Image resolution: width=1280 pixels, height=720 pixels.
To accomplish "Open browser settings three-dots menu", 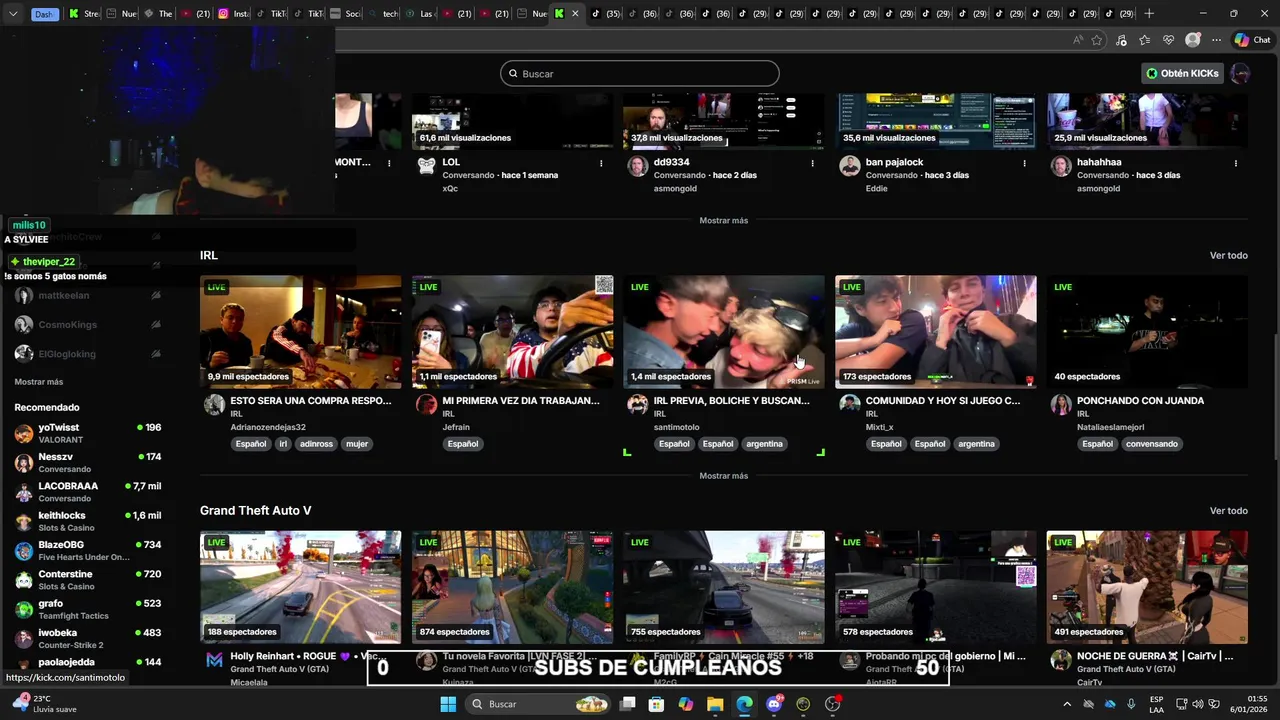I will (1216, 40).
